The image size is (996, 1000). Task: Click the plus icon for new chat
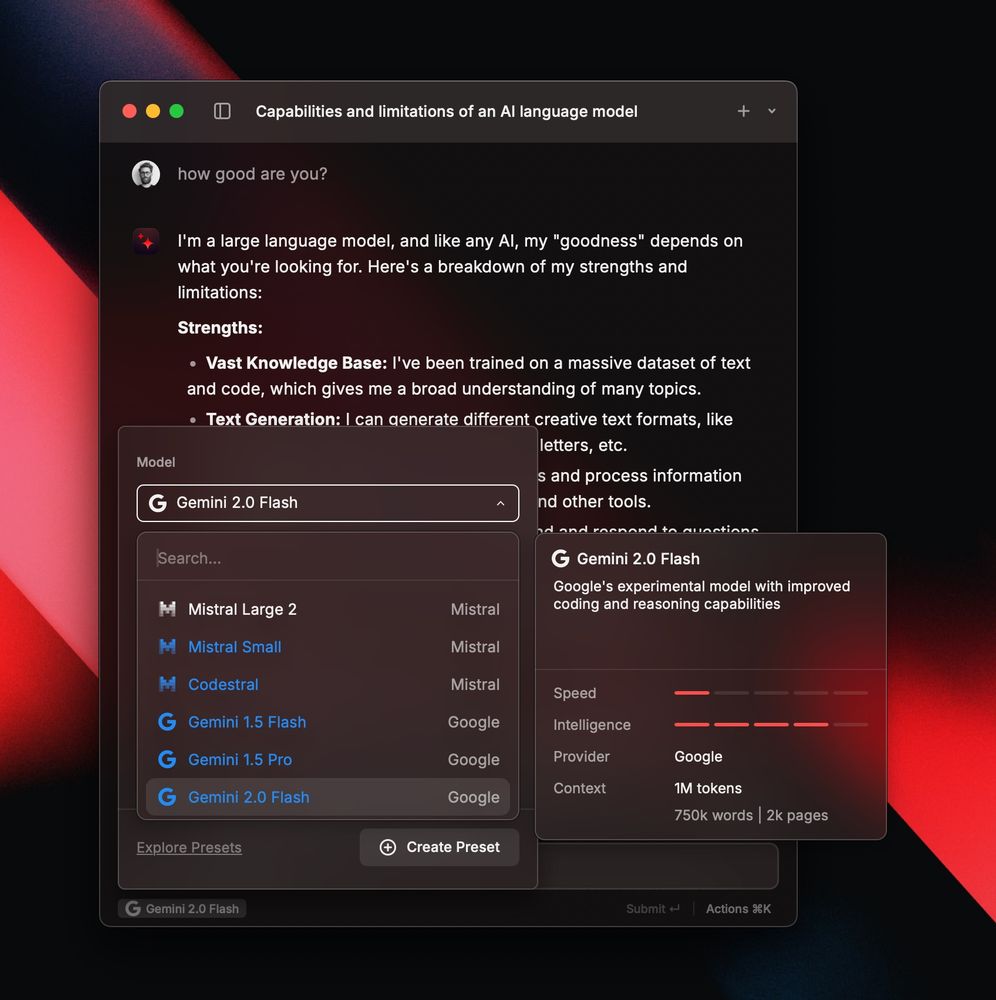(743, 111)
